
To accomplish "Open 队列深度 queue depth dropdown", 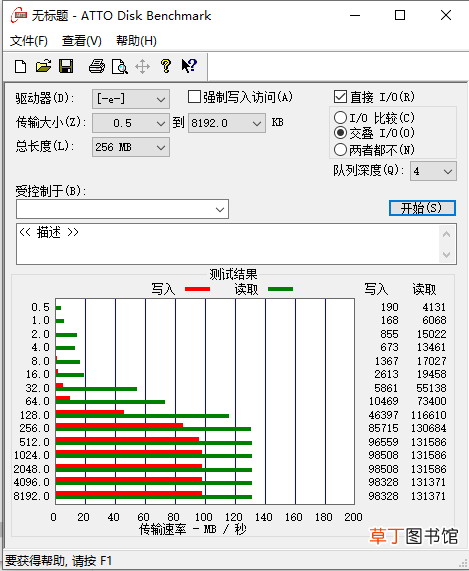I will [433, 171].
